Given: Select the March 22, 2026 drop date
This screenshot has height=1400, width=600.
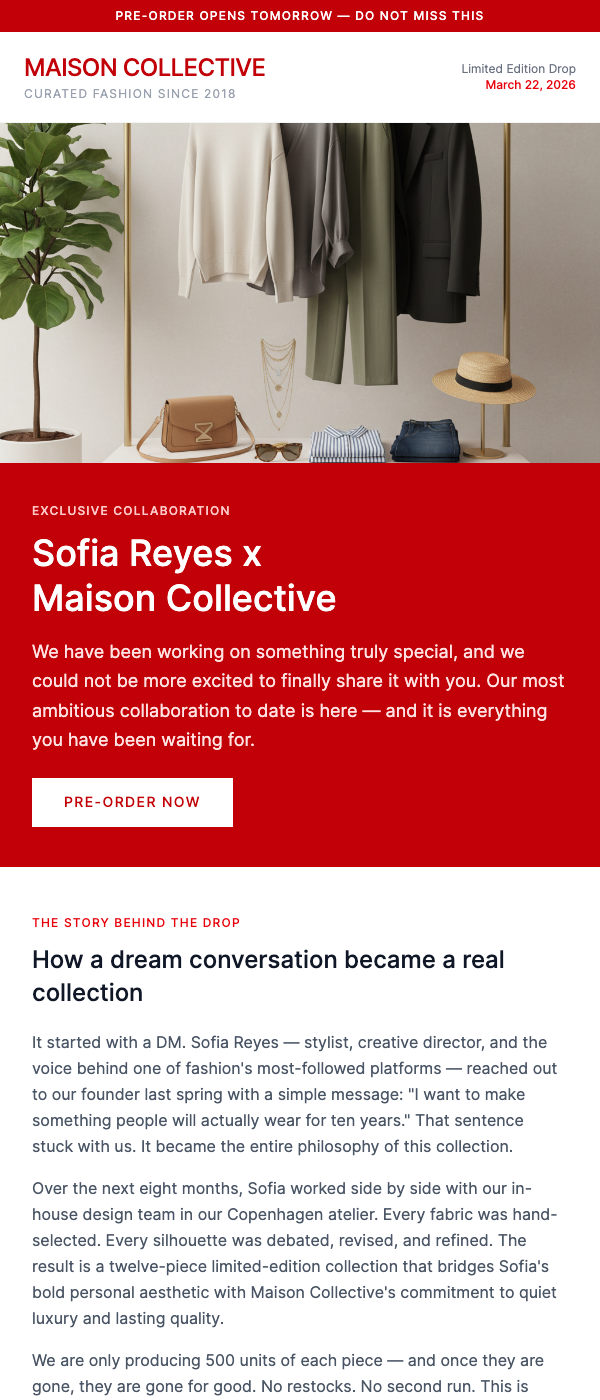Looking at the screenshot, I should coord(531,85).
